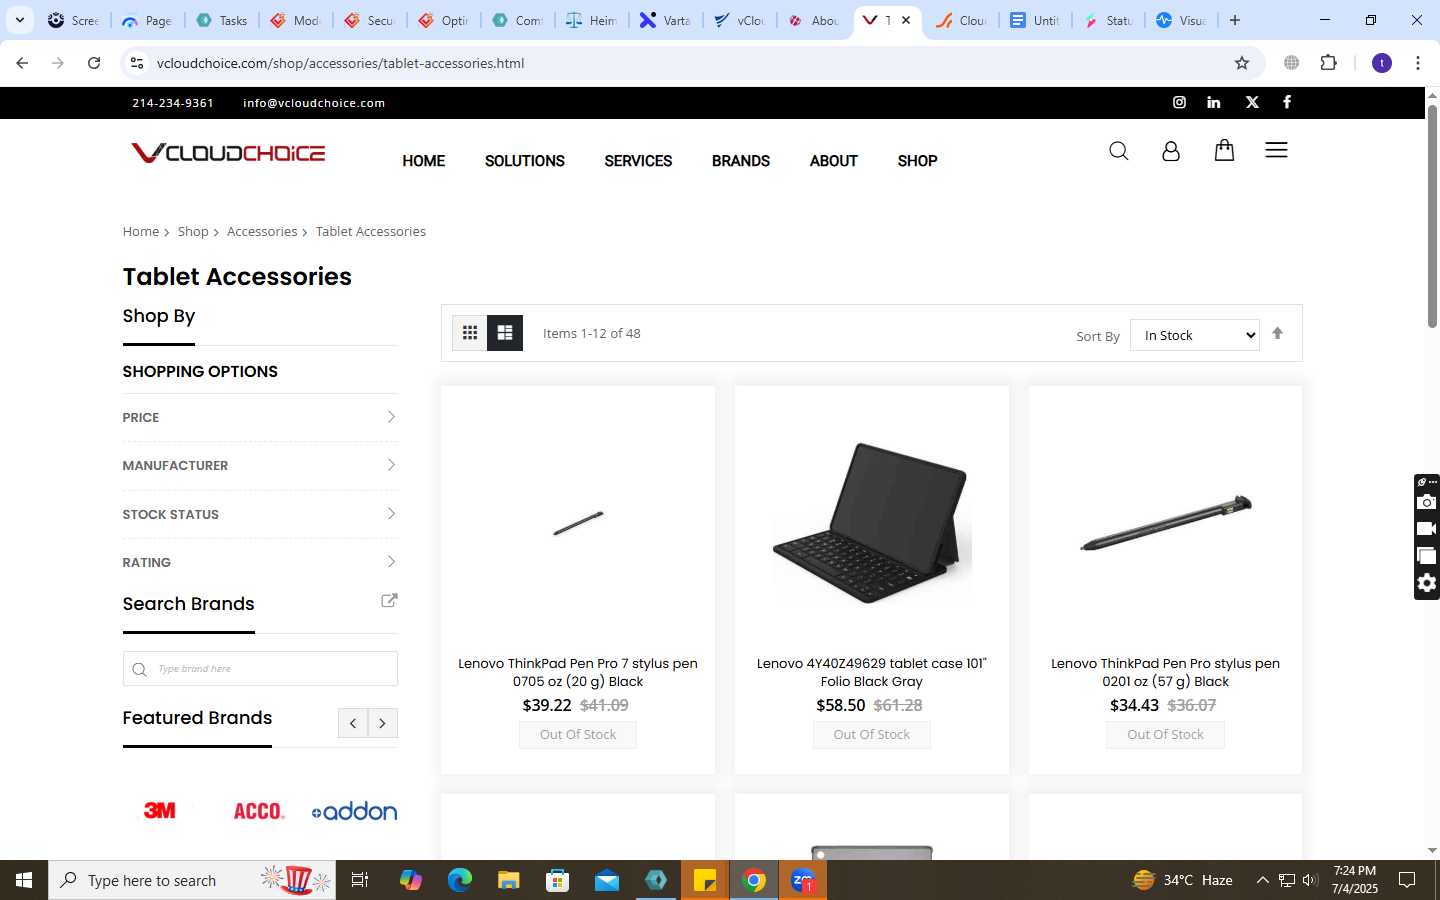Open browser extensions puzzle icon

1328,63
